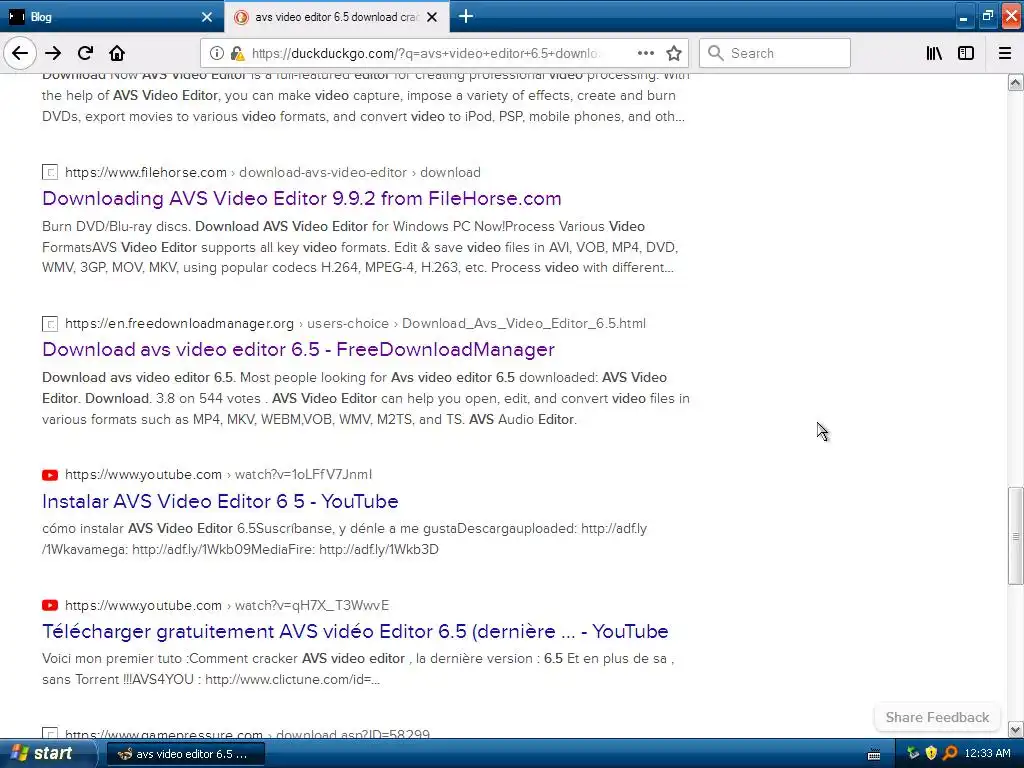Open page actions three-dot menu

pos(645,53)
